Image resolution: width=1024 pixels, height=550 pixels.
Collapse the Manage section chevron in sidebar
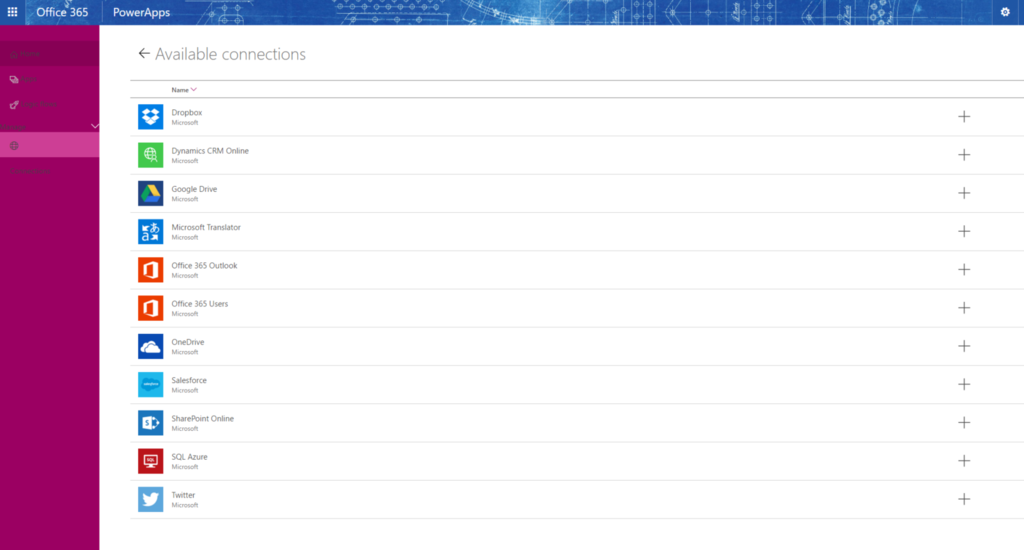(x=95, y=126)
